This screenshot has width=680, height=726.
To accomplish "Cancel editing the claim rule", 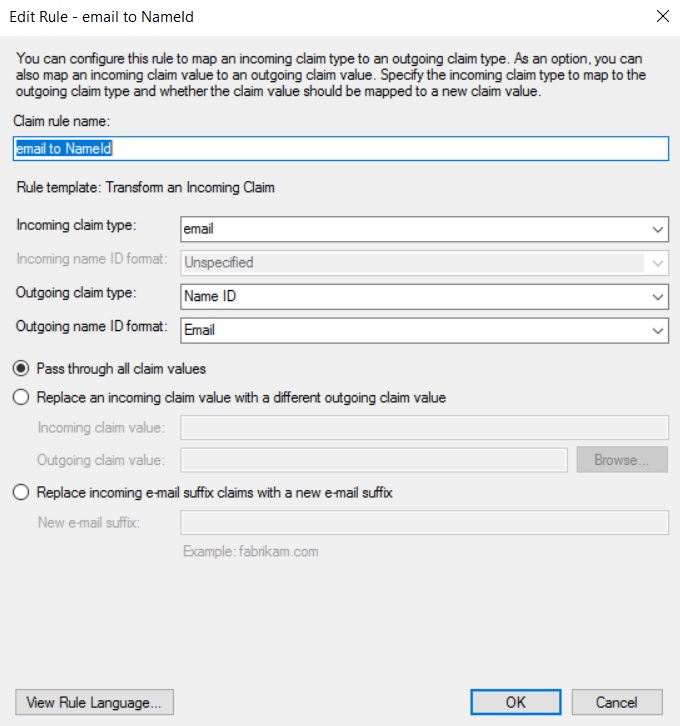I will [x=616, y=702].
